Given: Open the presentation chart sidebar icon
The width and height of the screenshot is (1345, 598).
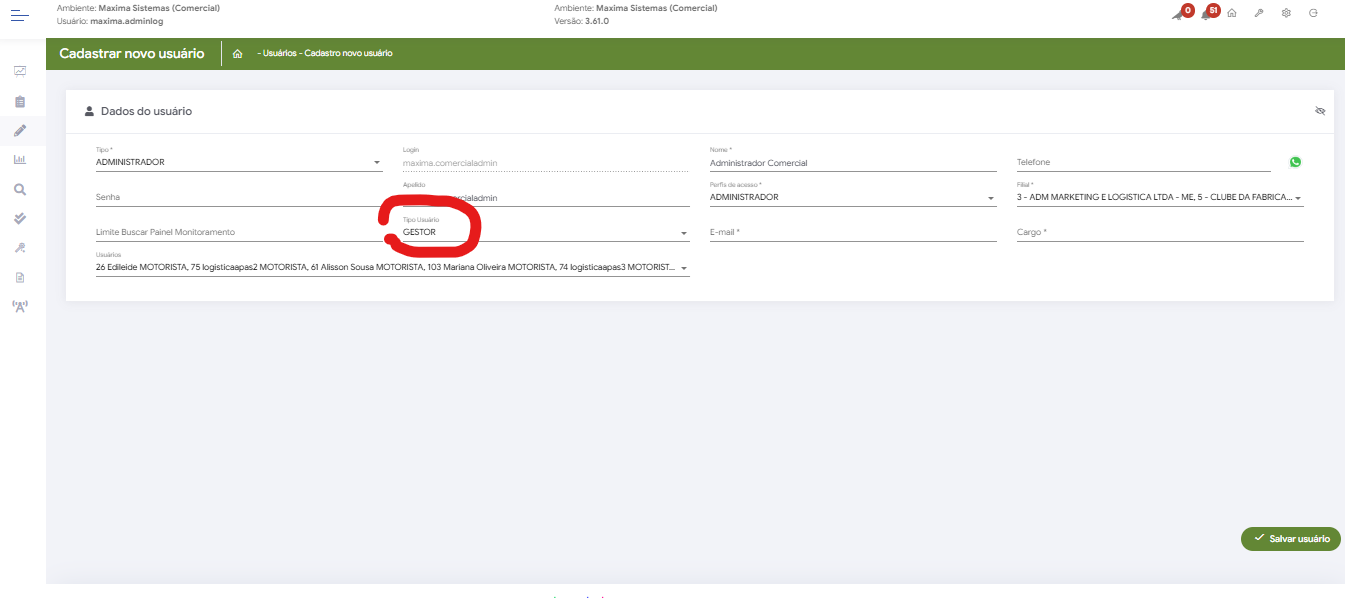Looking at the screenshot, I should pos(20,71).
